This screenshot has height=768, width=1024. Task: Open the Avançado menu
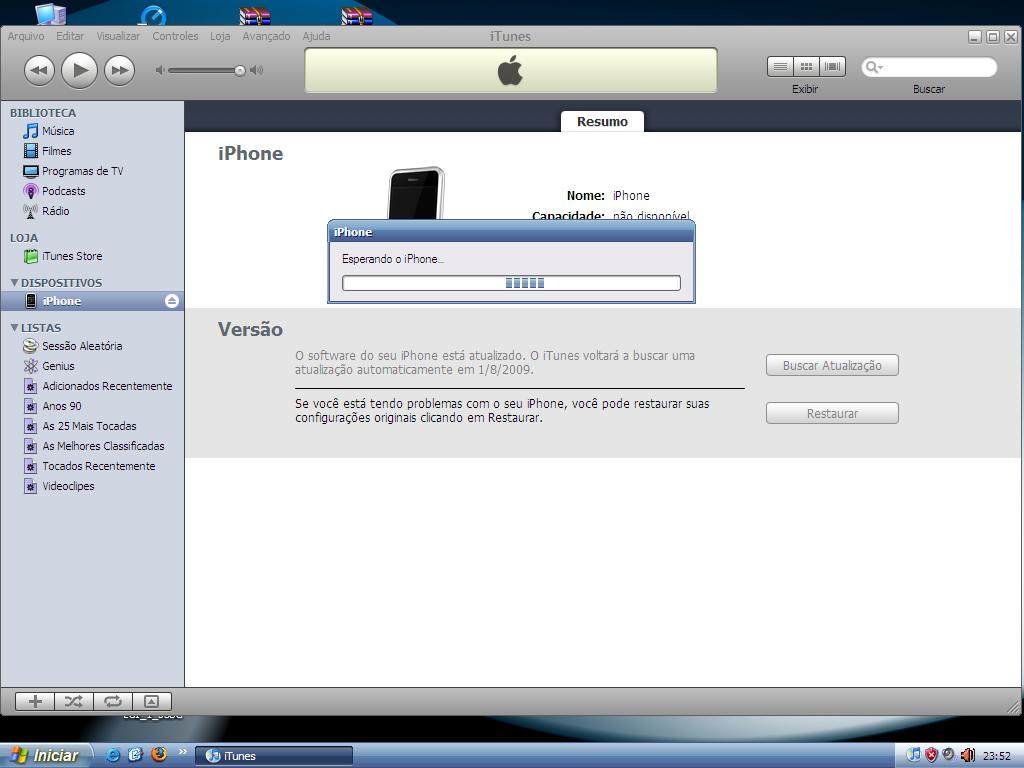[x=266, y=36]
